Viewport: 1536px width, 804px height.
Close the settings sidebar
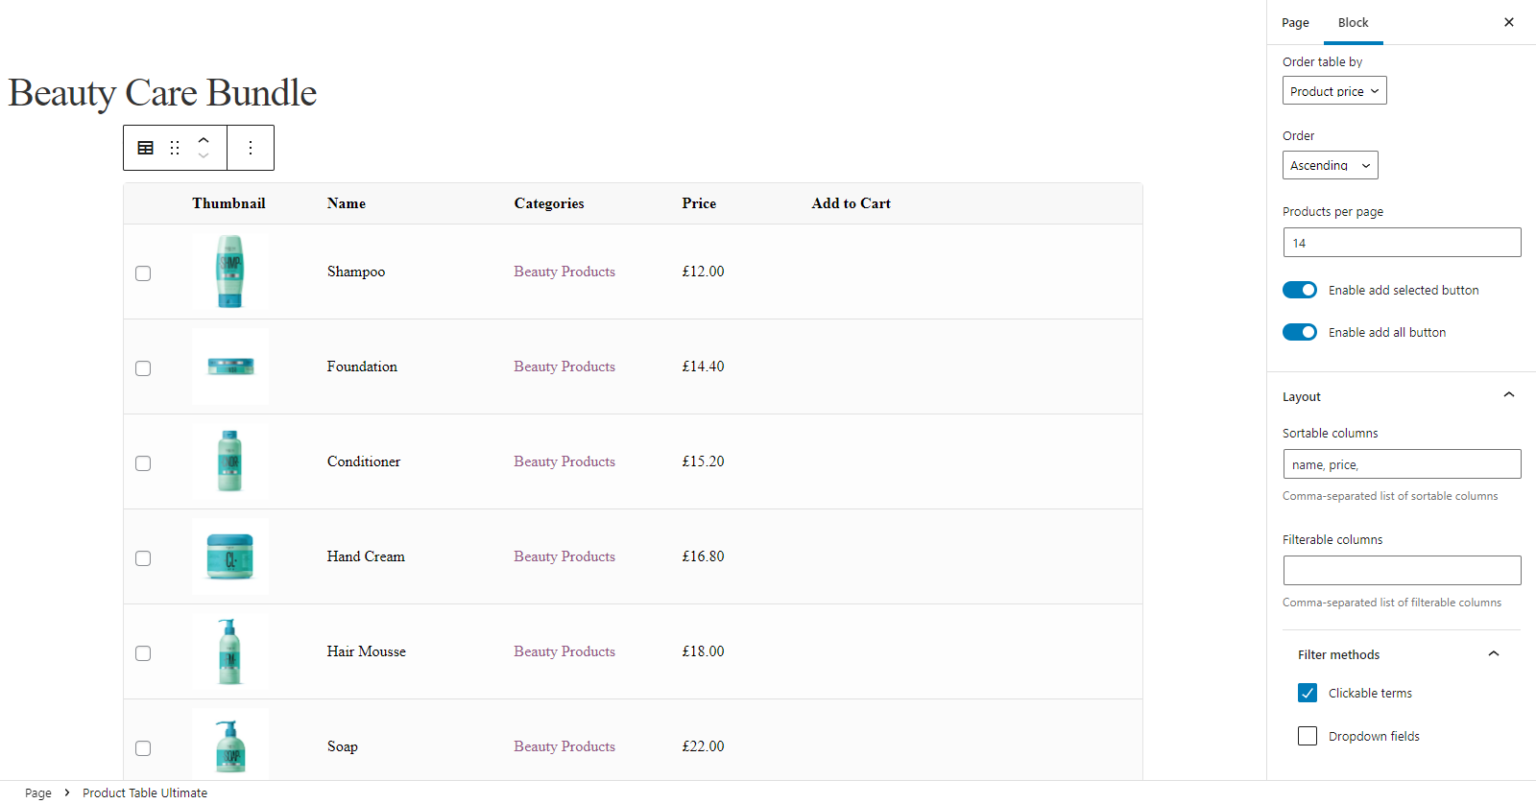coord(1509,21)
